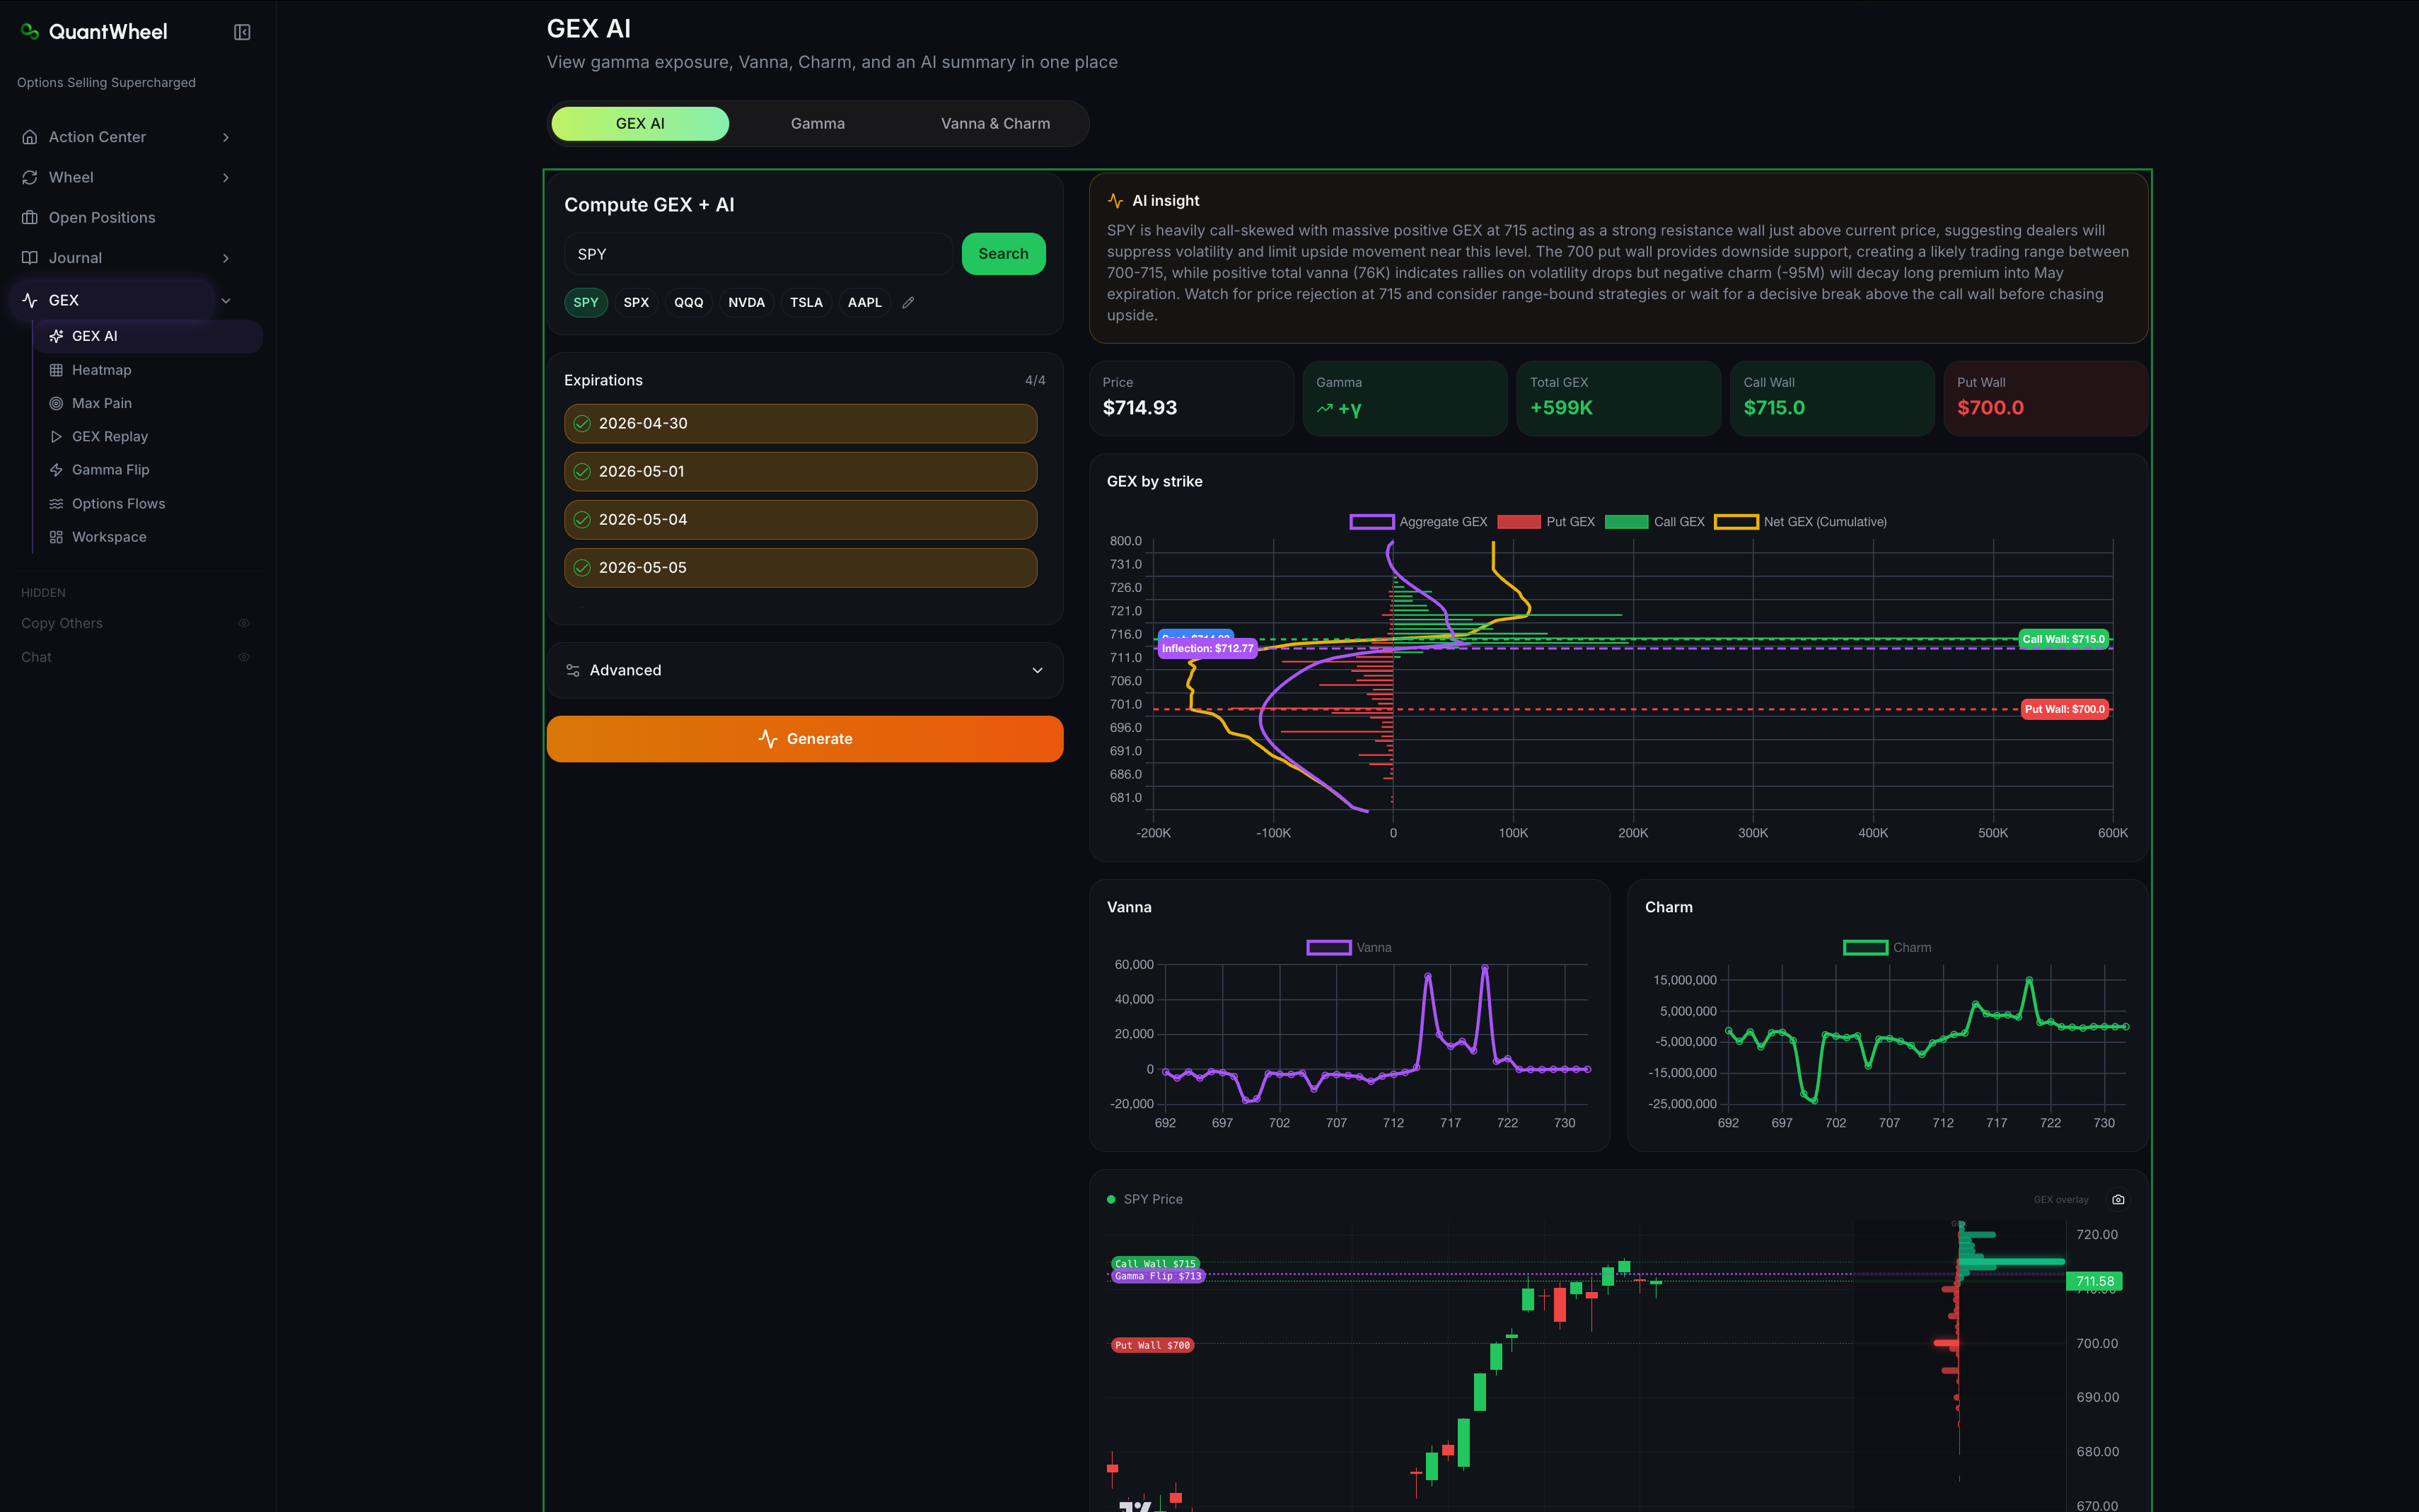Screen dimensions: 2419x1512
Task: Select the TSLA ticker chip
Action: [x=806, y=302]
